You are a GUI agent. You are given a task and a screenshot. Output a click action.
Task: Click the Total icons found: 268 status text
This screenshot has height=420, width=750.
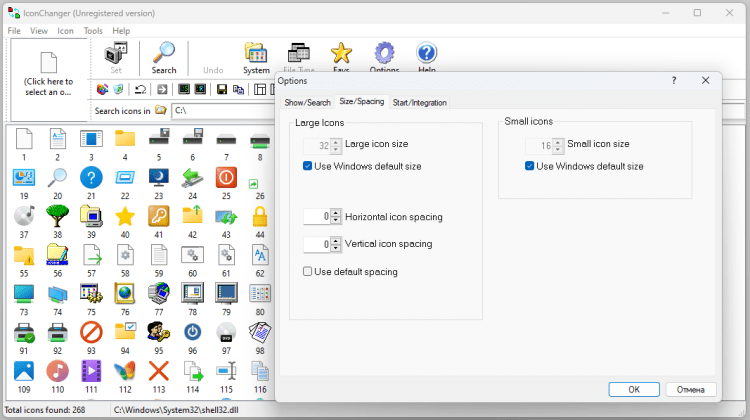click(x=45, y=410)
